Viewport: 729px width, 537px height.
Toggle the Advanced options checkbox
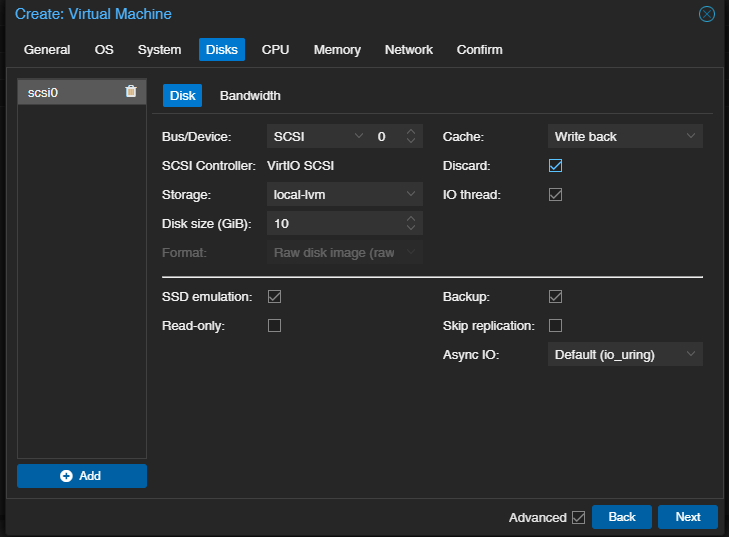(578, 517)
